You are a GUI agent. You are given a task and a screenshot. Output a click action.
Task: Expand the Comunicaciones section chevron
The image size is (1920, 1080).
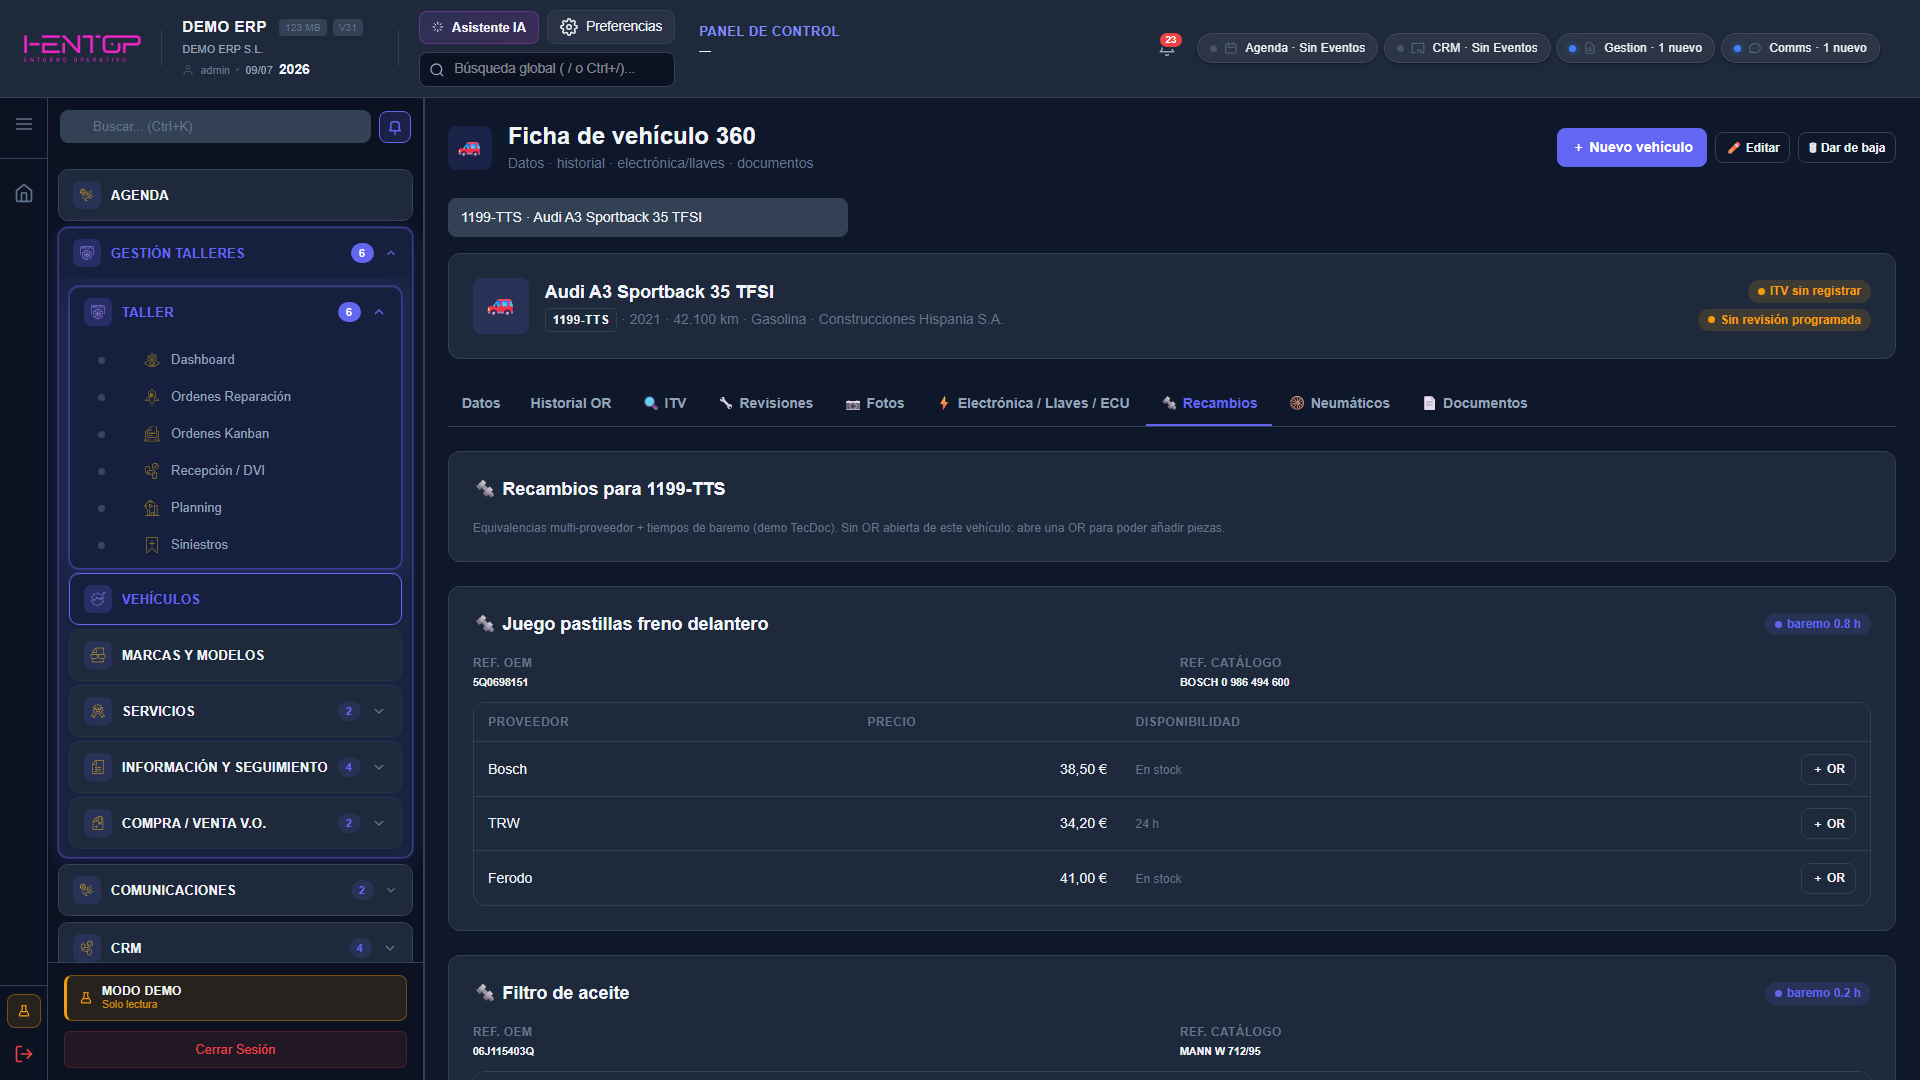click(x=391, y=890)
